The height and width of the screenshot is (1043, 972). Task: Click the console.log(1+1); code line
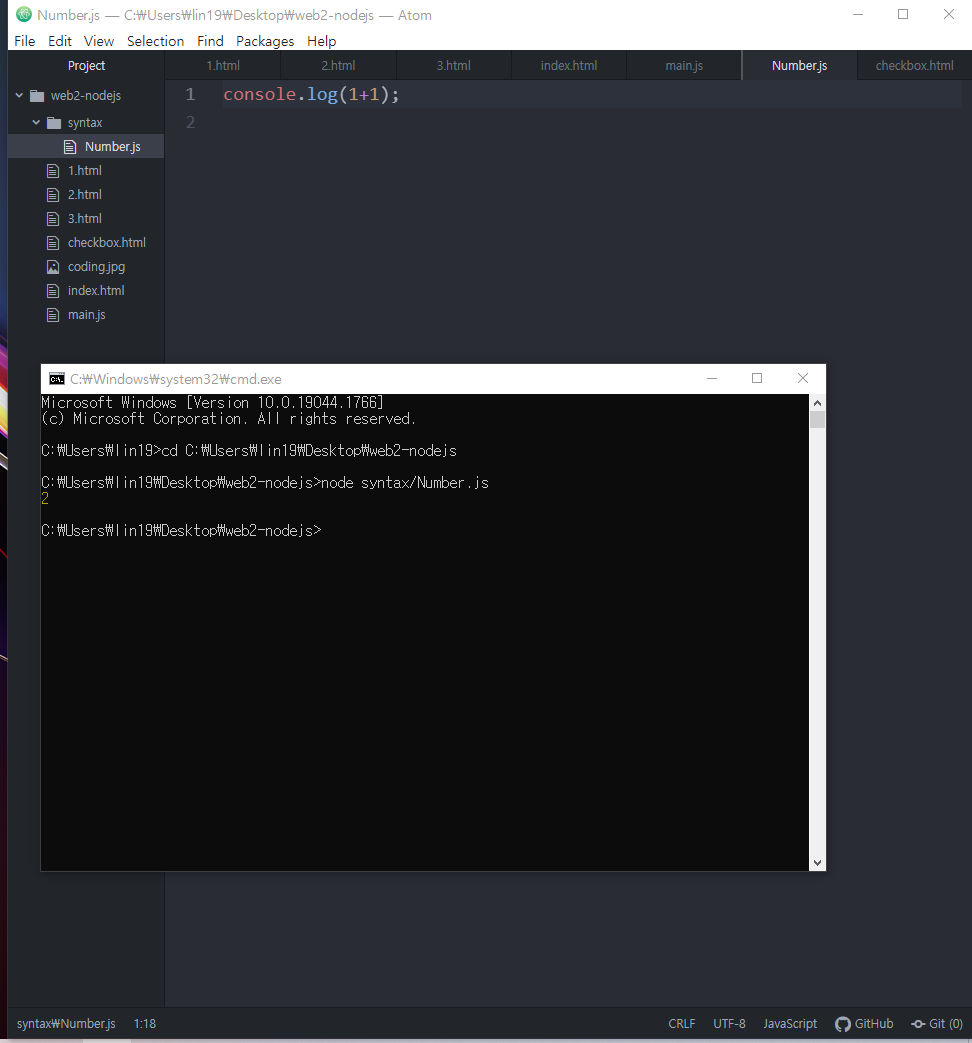[311, 94]
